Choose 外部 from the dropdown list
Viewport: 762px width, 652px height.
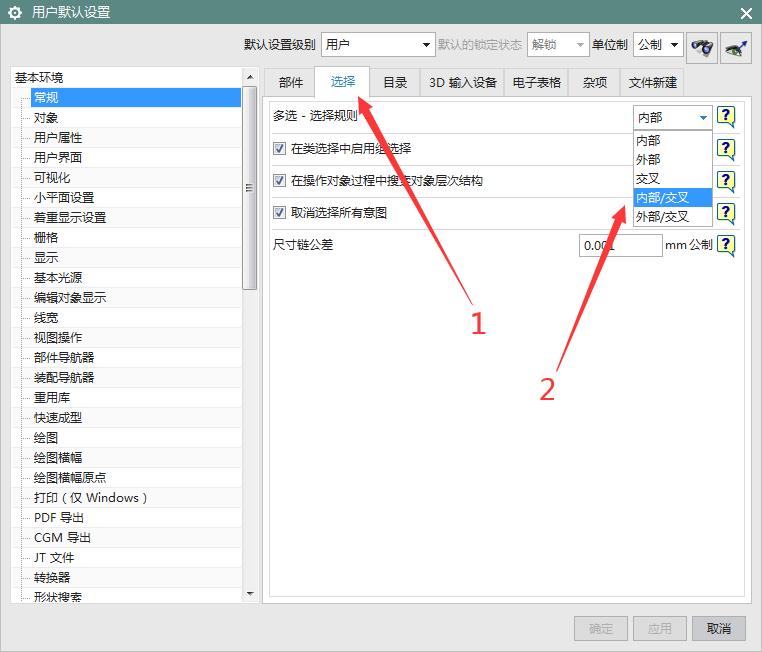click(673, 159)
